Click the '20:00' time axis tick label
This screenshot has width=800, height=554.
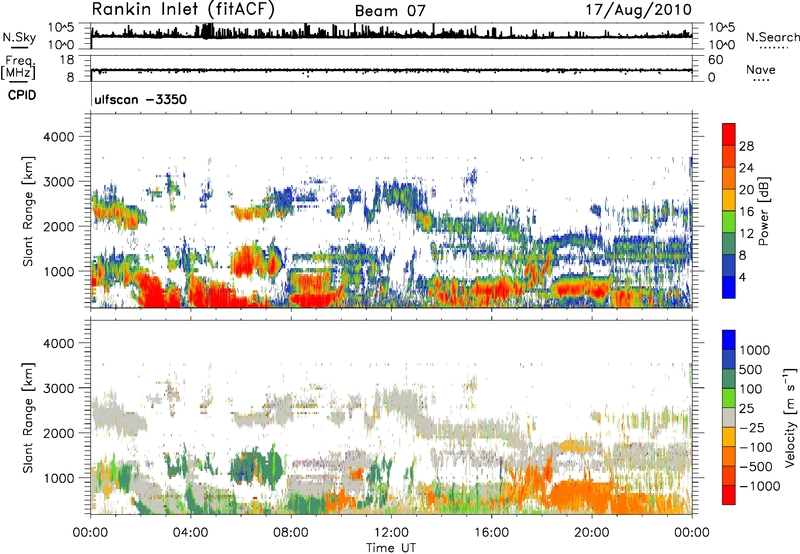click(x=592, y=533)
